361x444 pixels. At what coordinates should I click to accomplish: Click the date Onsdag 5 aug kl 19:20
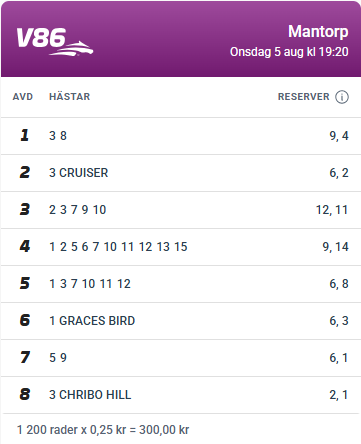click(289, 52)
